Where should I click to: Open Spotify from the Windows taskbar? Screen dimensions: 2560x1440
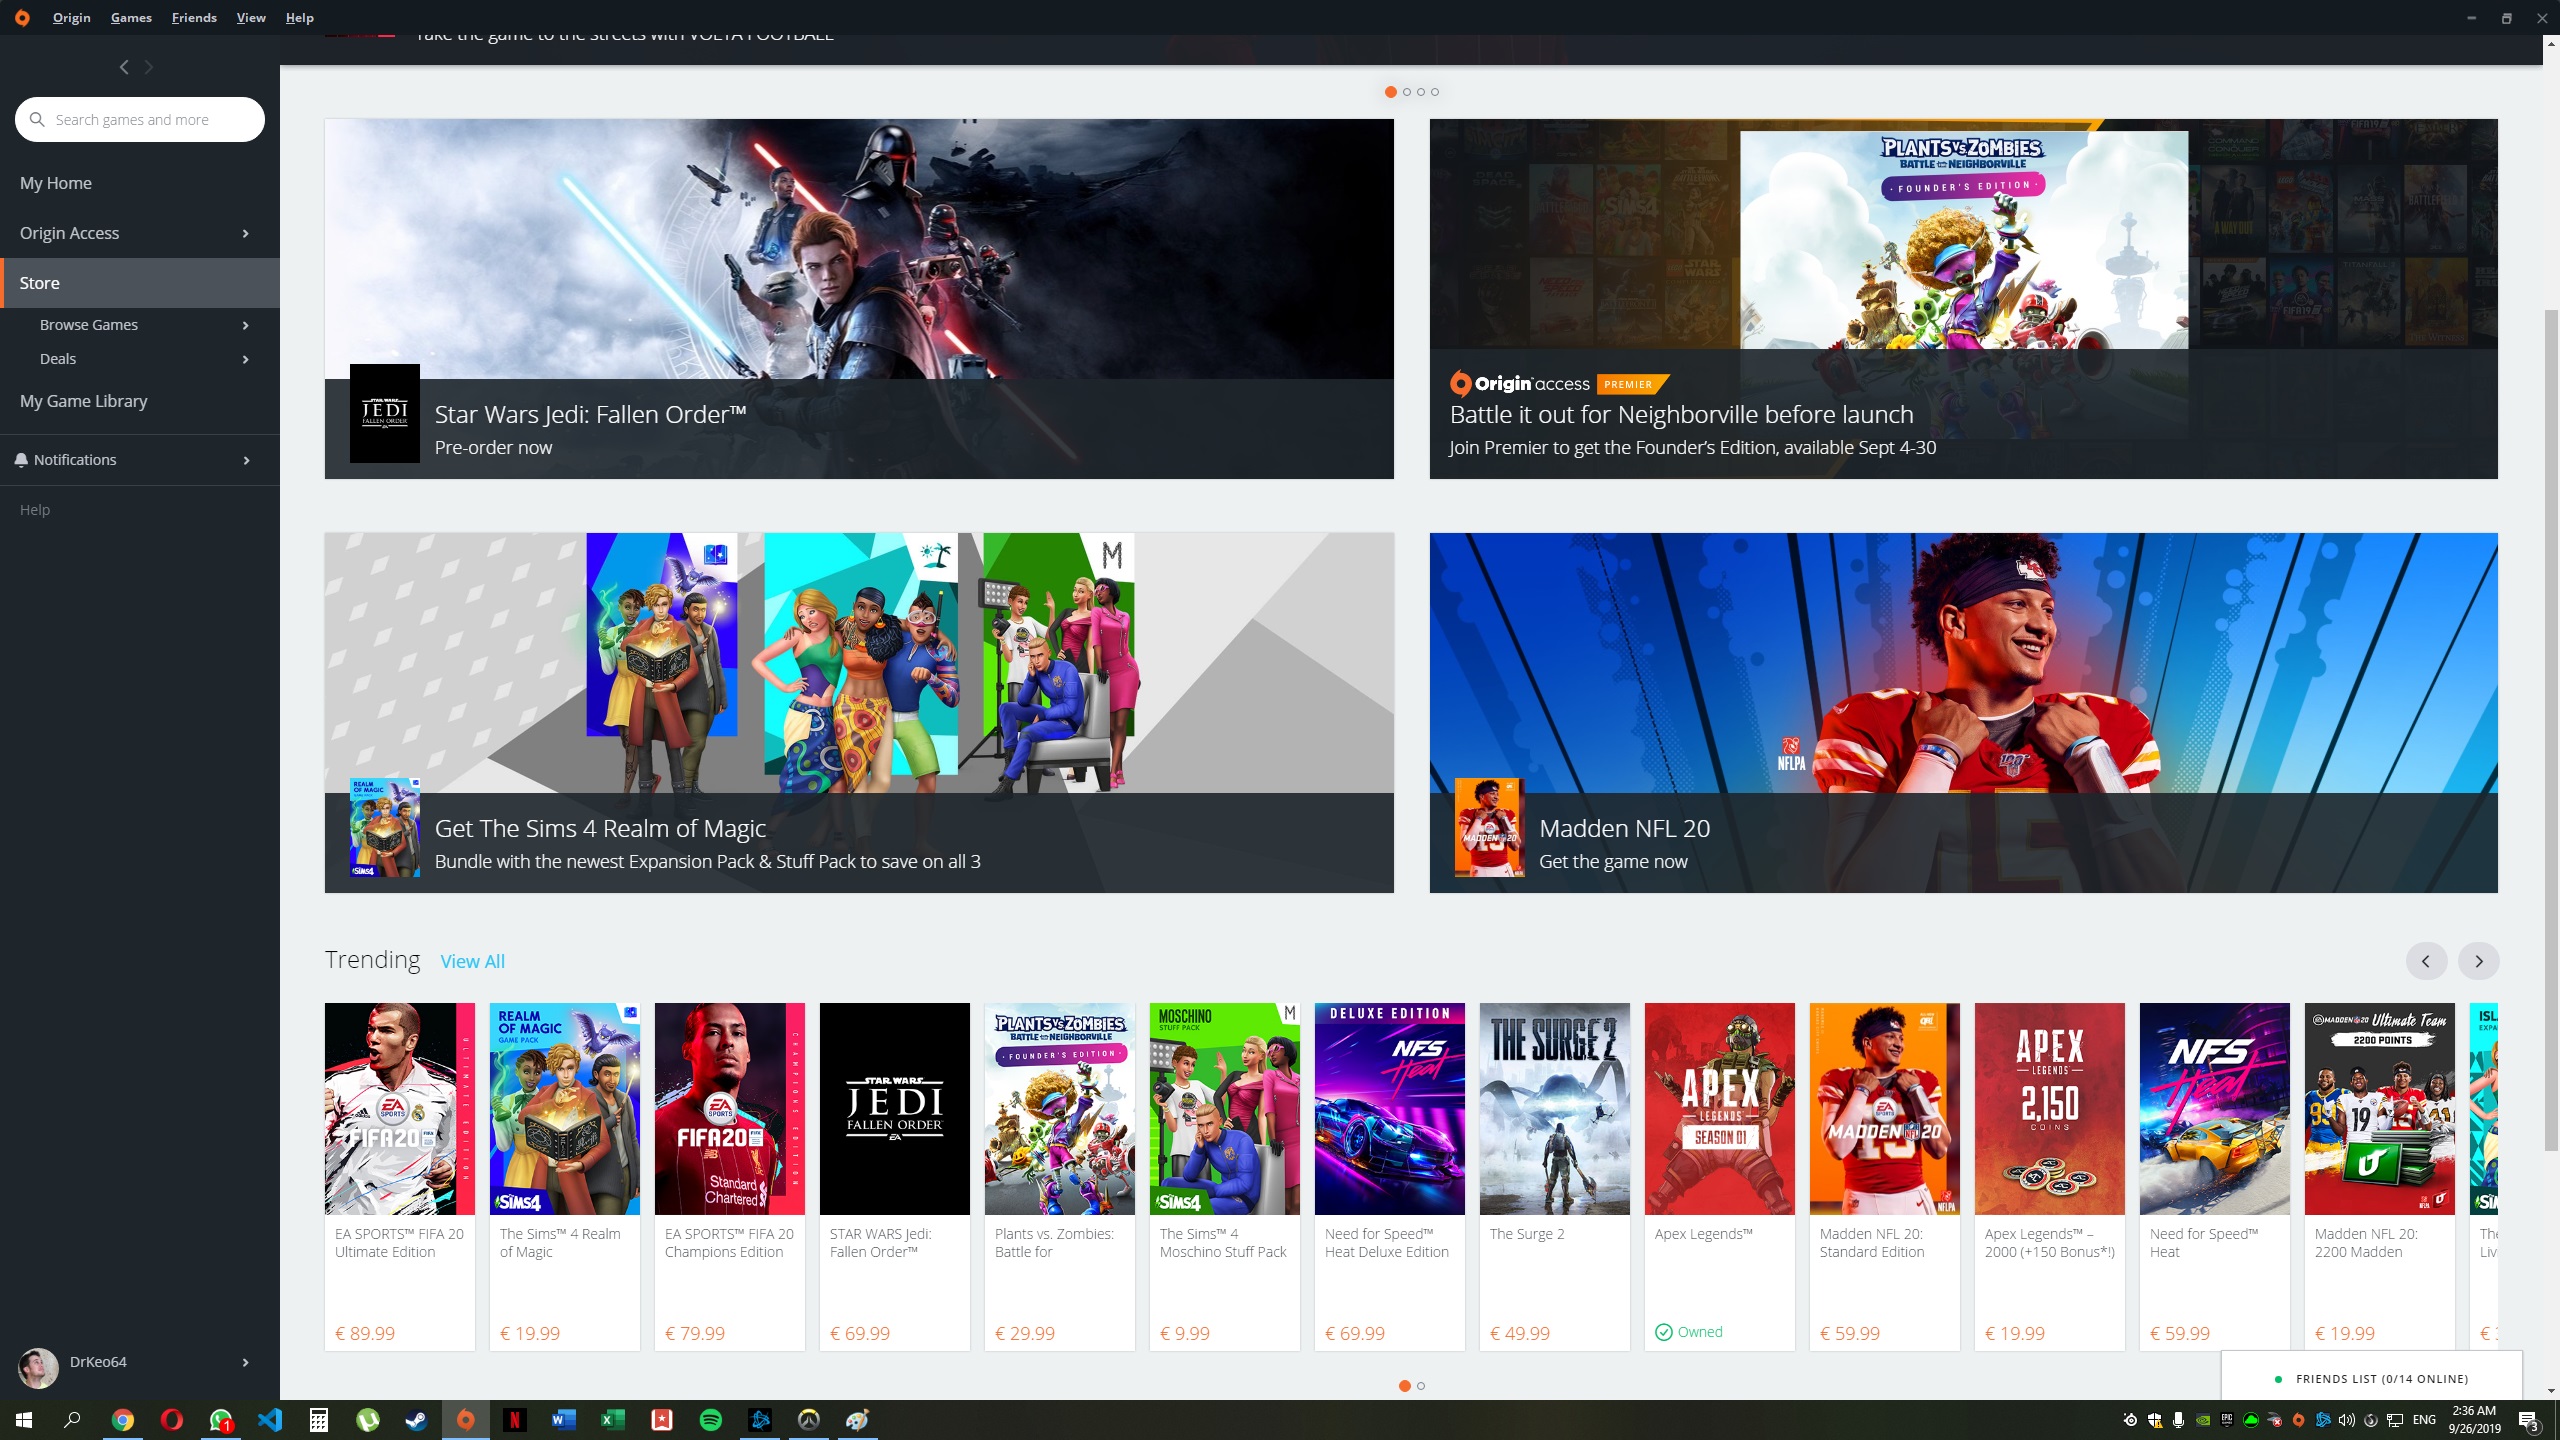[x=710, y=1420]
